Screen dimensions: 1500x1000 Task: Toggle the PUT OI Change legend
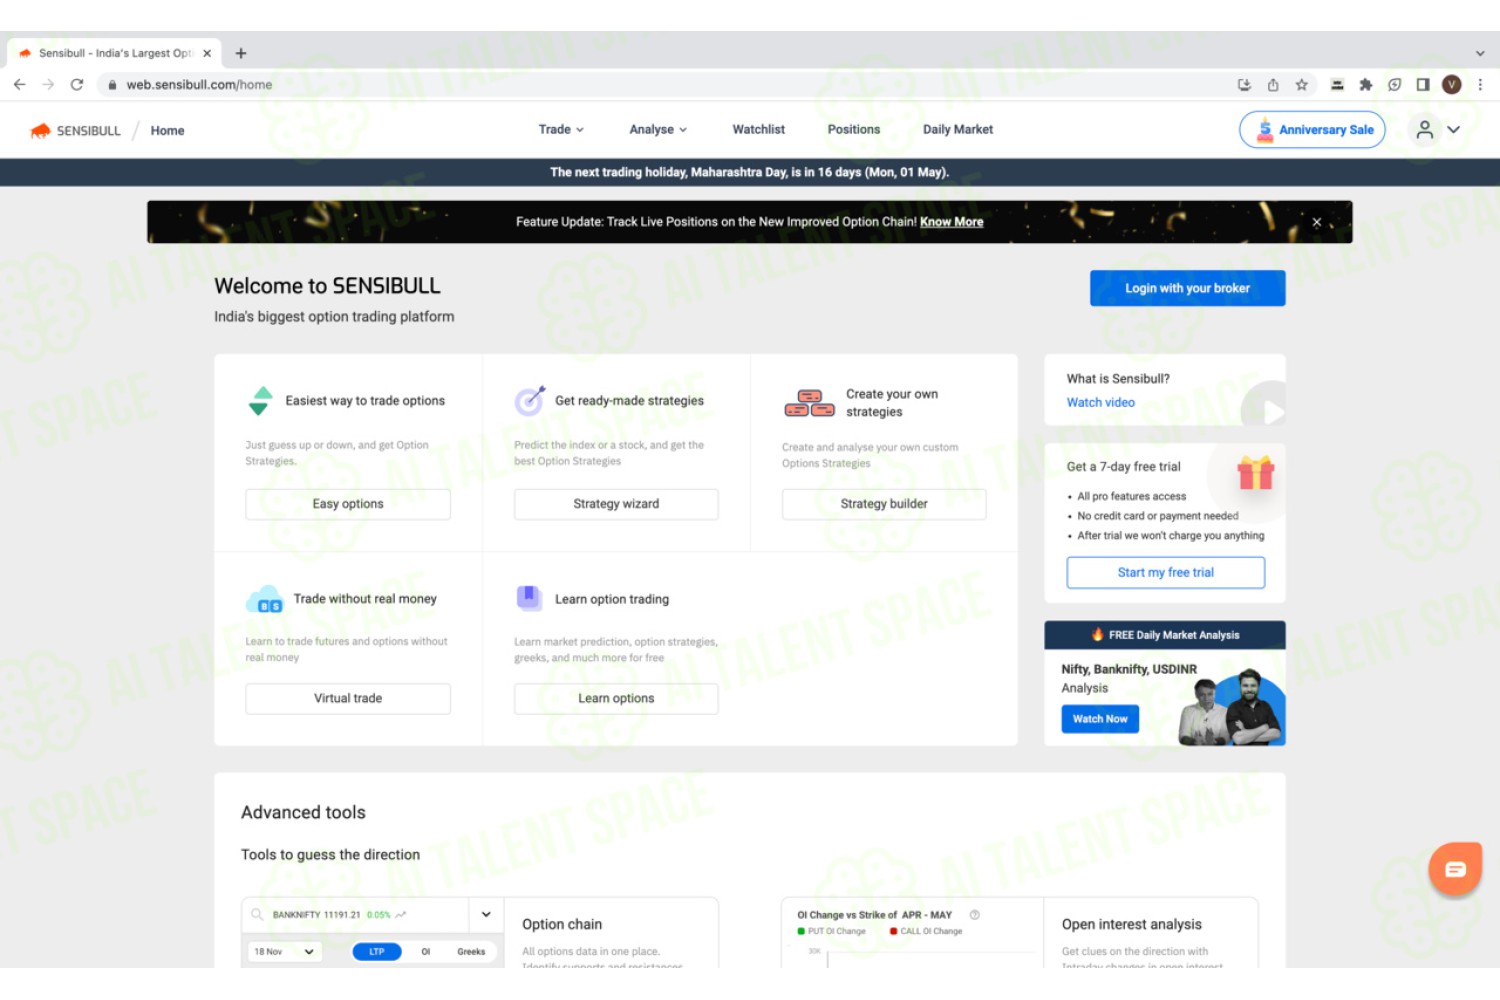coord(831,931)
